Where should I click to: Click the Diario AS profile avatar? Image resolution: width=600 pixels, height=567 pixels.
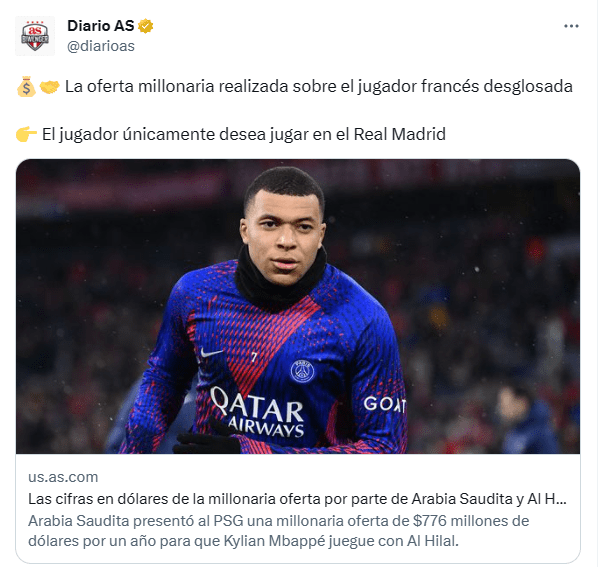click(x=35, y=36)
